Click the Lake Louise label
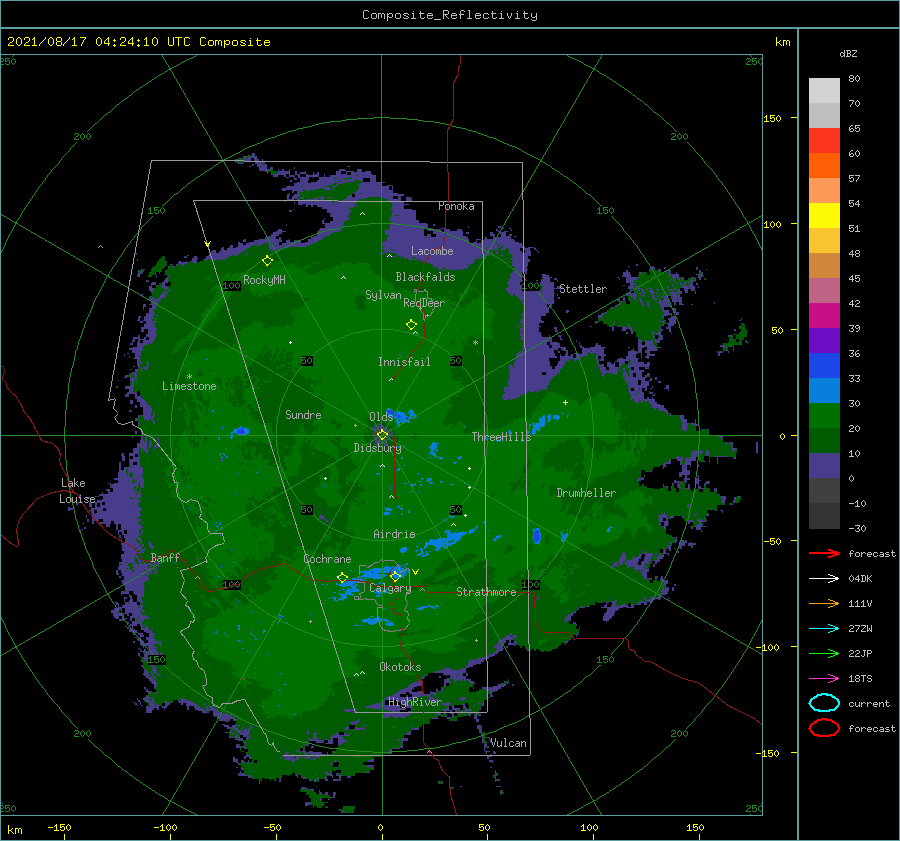The image size is (900, 841). pos(77,491)
